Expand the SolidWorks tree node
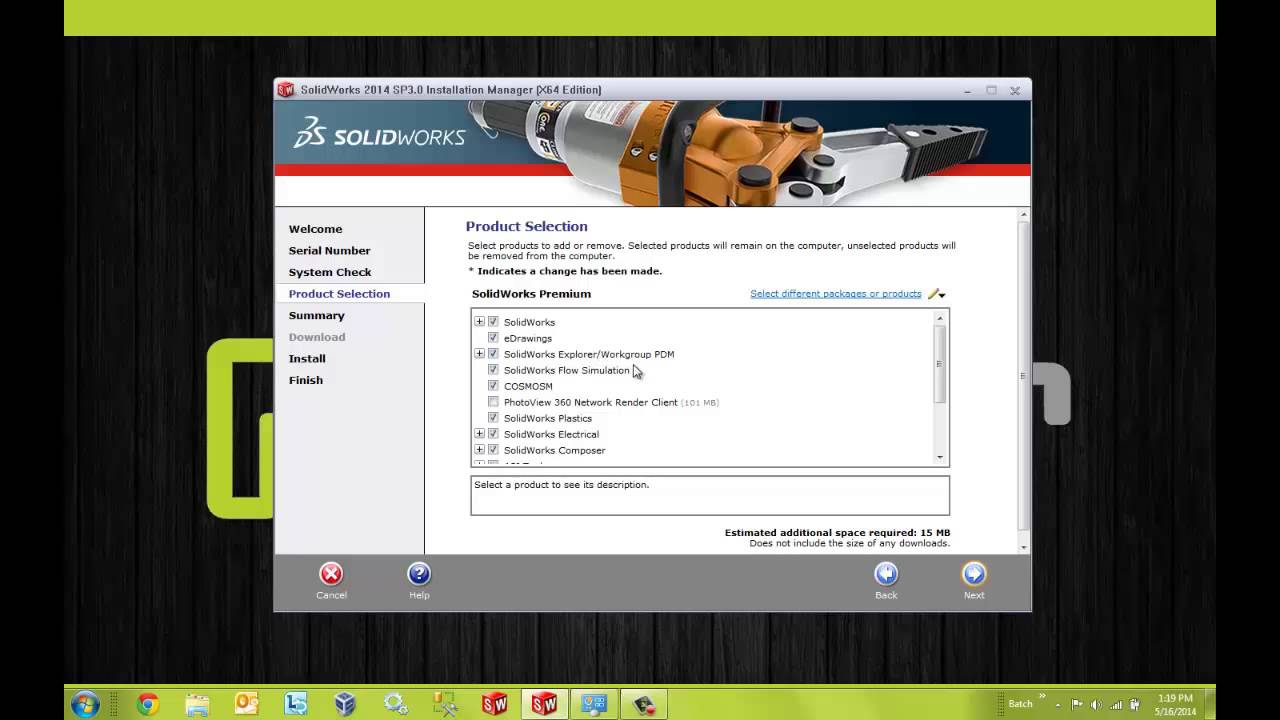The image size is (1280, 720). tap(479, 322)
